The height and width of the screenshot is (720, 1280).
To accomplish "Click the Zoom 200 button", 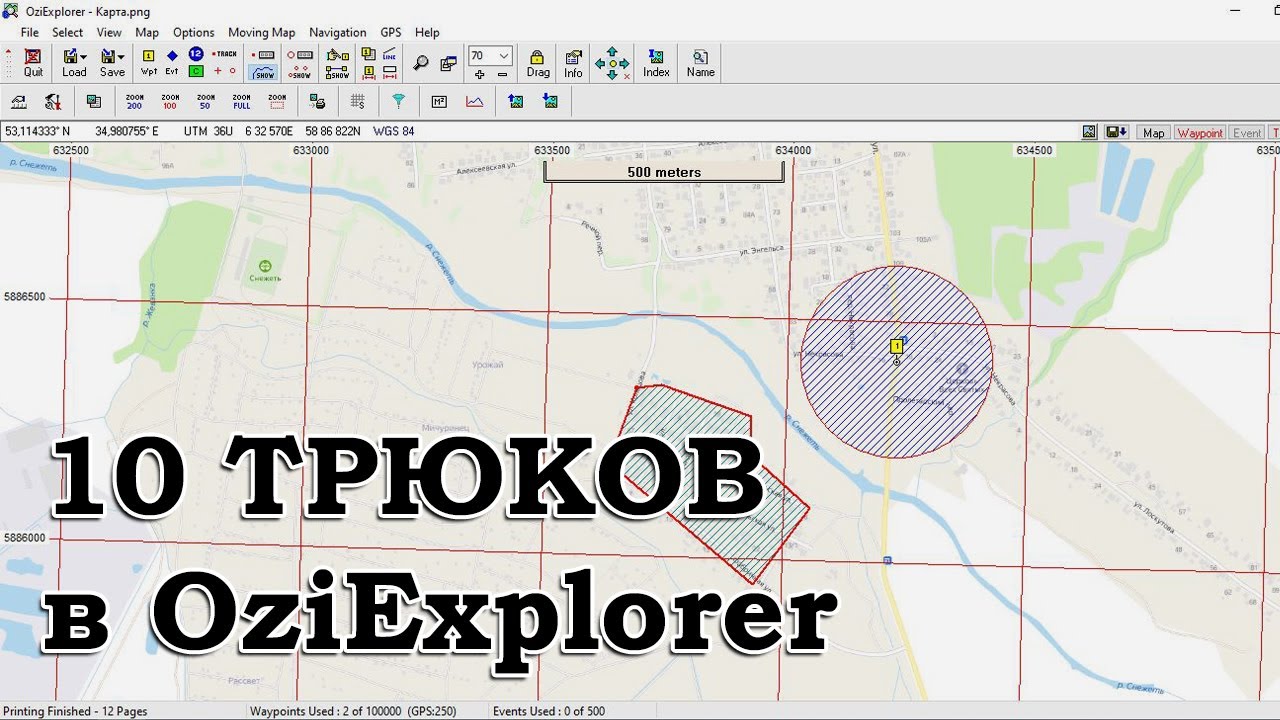I will [135, 101].
